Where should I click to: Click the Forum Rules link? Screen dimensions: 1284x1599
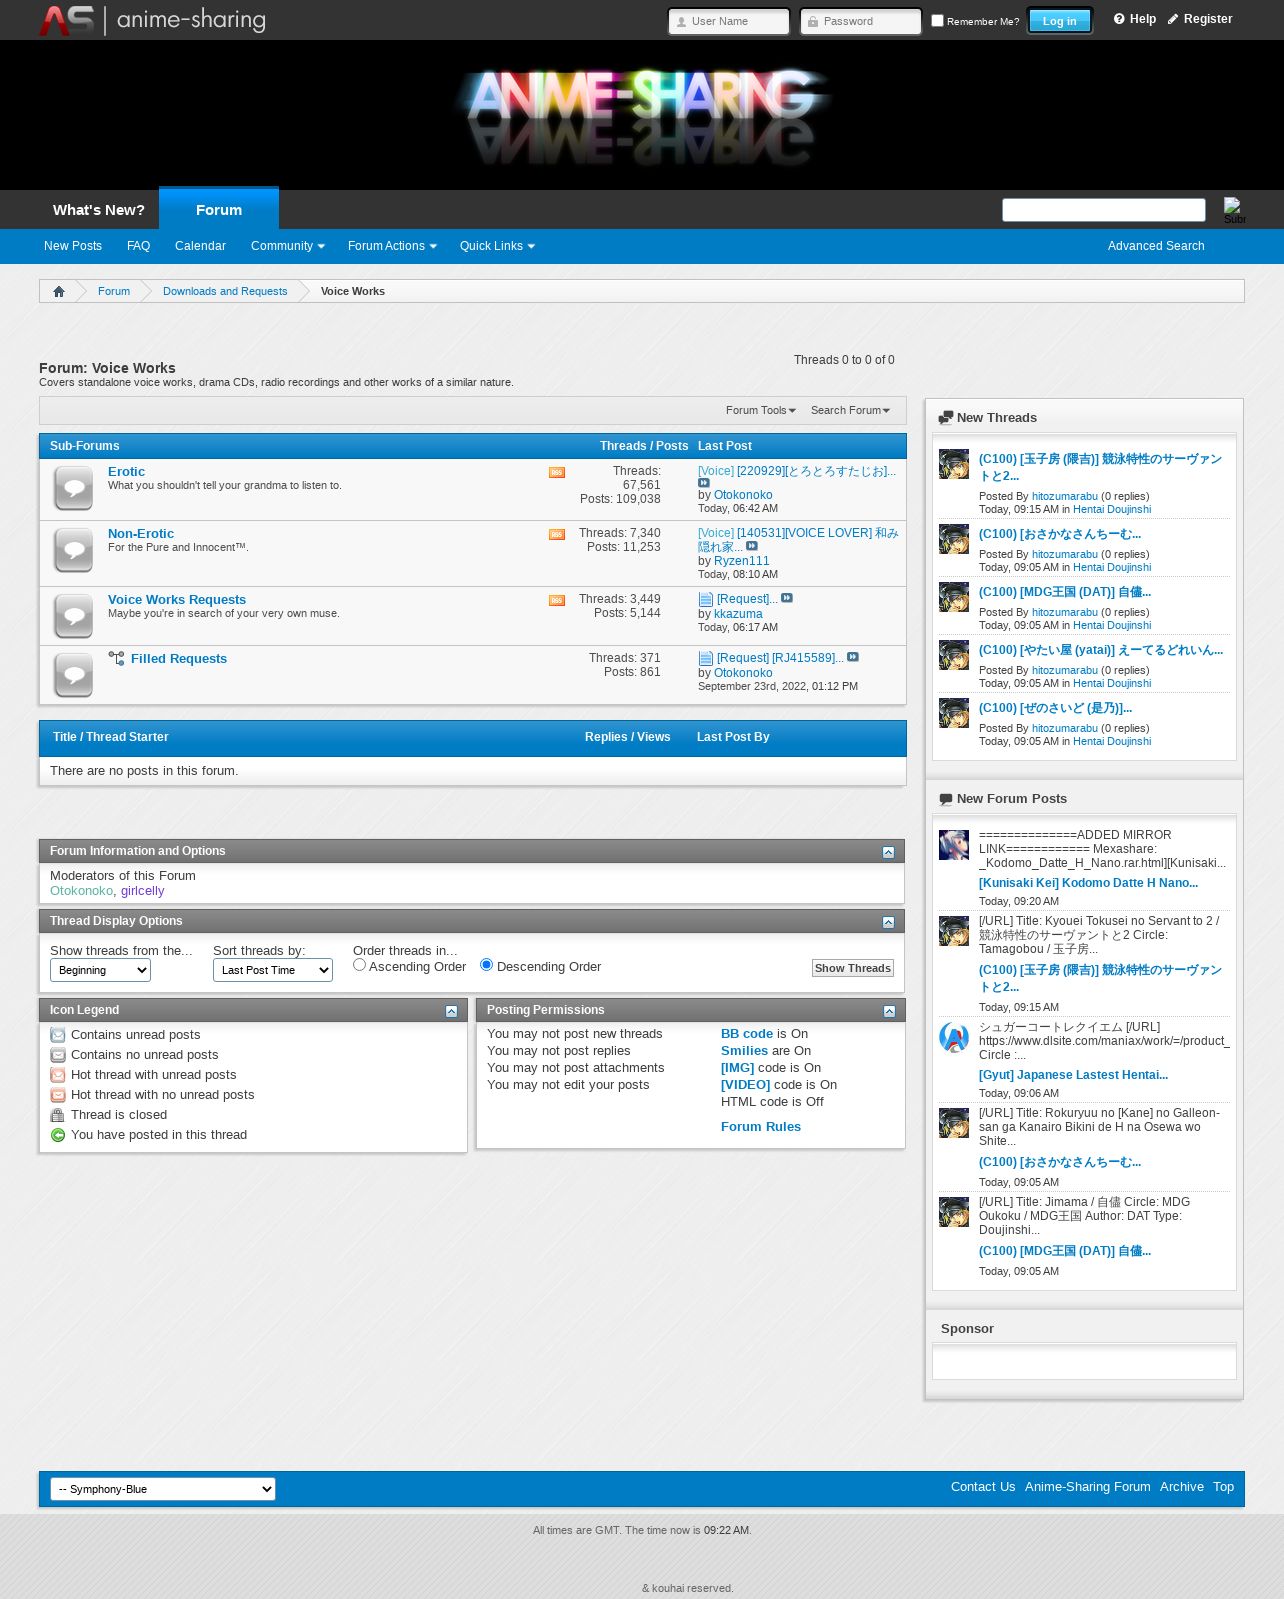761,1127
